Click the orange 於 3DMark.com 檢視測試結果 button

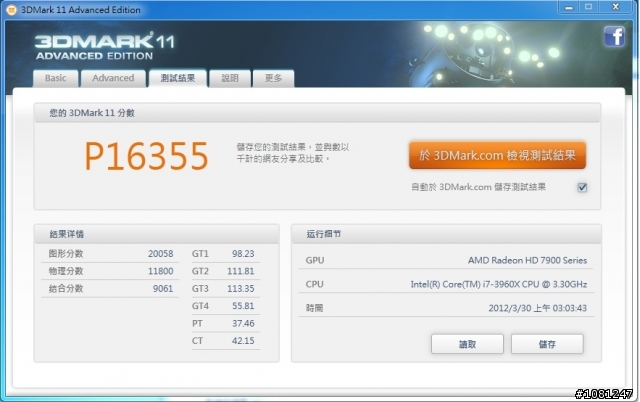tap(497, 155)
